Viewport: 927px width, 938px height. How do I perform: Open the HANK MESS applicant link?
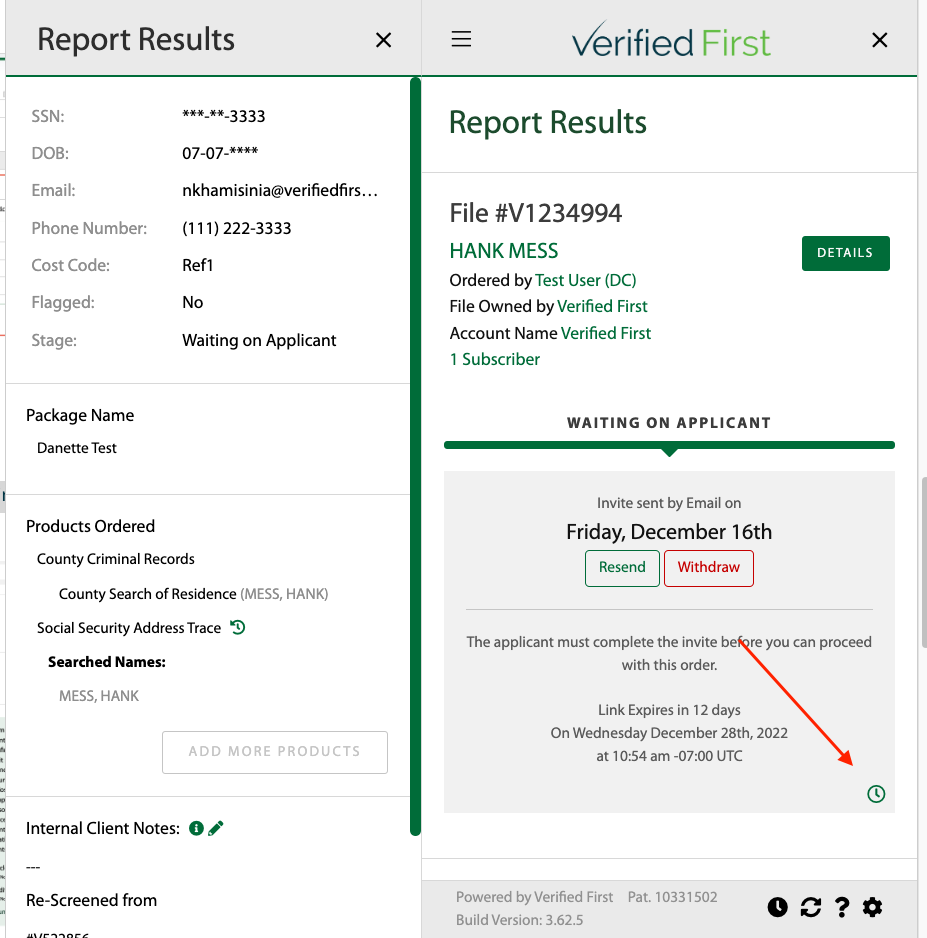pos(504,251)
